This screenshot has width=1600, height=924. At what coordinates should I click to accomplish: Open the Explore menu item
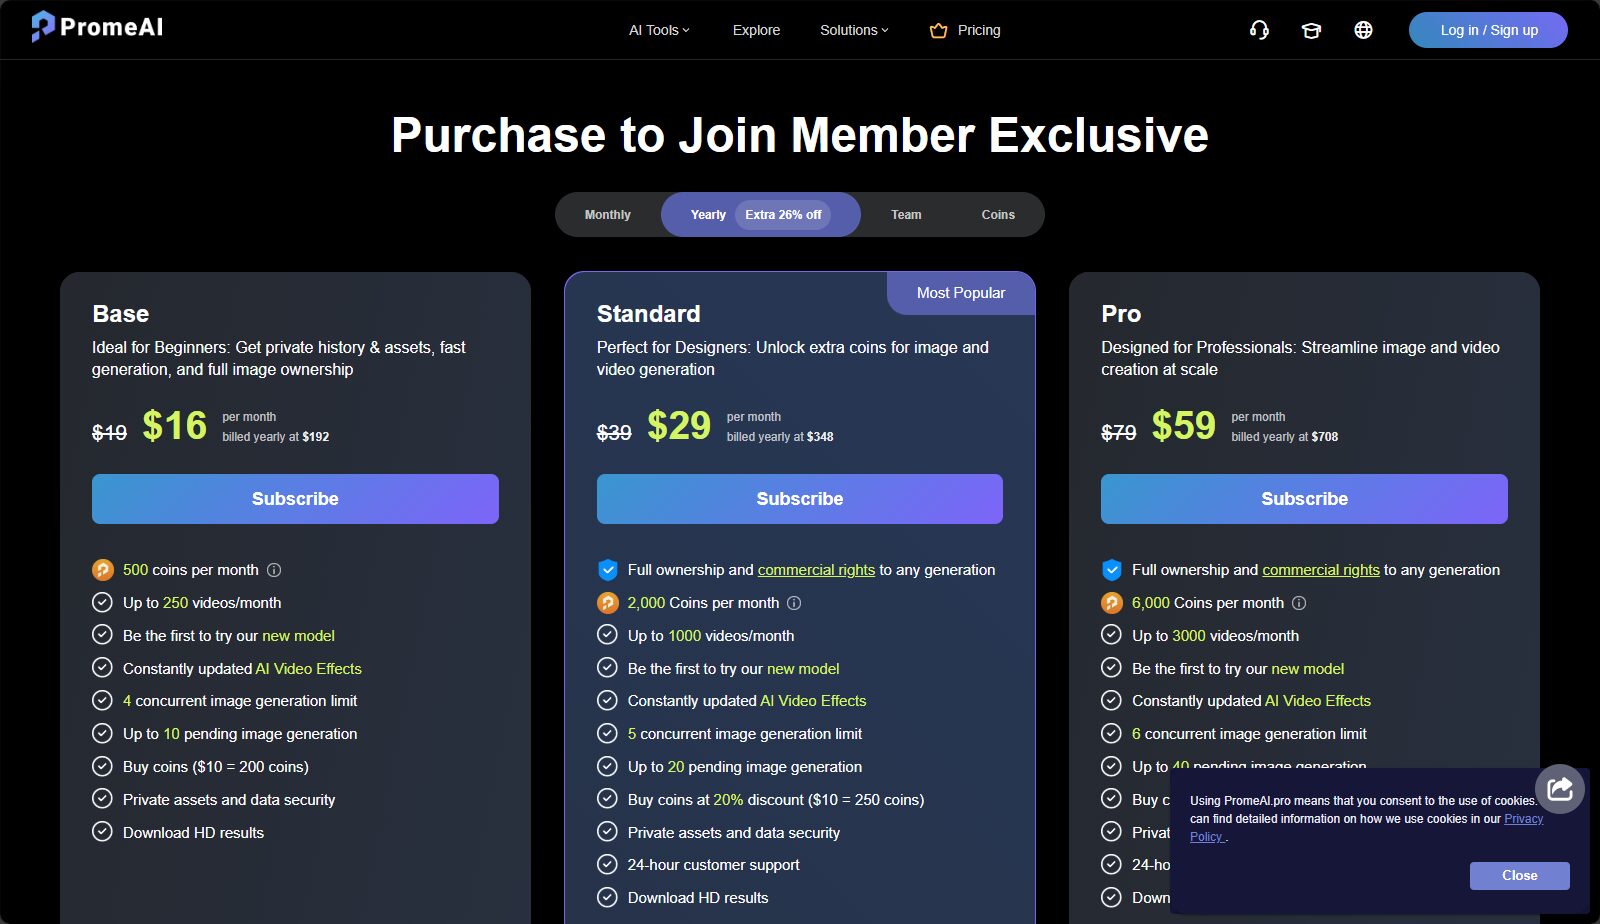[756, 30]
